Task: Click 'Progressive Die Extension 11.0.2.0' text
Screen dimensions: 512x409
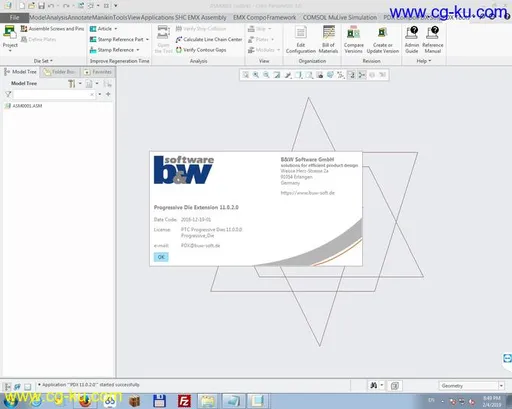Action: (x=196, y=207)
